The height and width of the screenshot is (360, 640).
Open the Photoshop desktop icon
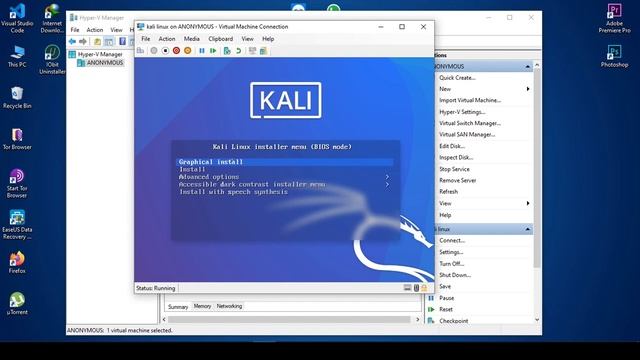(614, 56)
